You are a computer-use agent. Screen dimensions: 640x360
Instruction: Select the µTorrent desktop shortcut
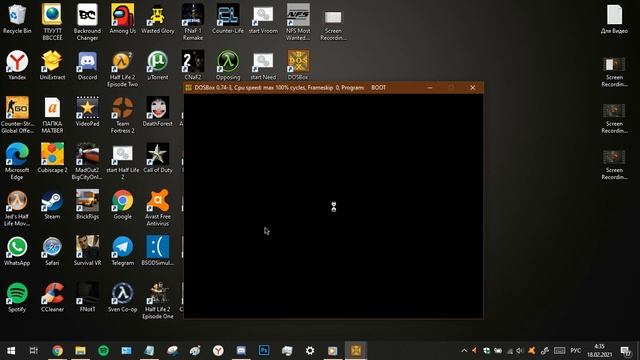tap(158, 66)
